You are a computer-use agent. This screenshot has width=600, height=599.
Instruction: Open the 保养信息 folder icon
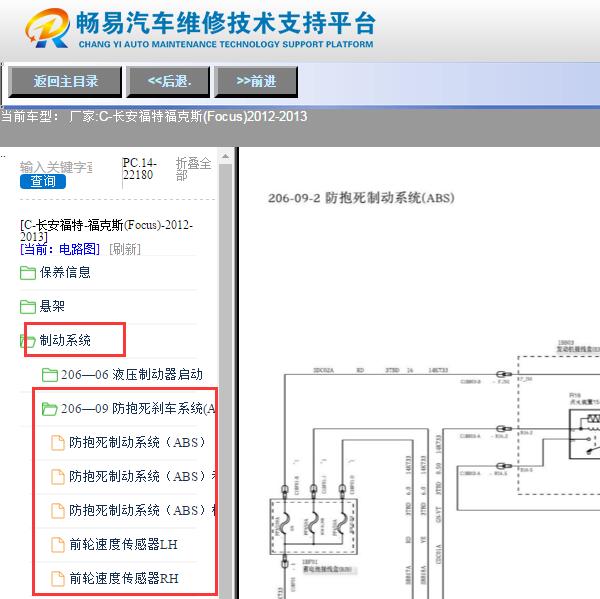pos(28,273)
